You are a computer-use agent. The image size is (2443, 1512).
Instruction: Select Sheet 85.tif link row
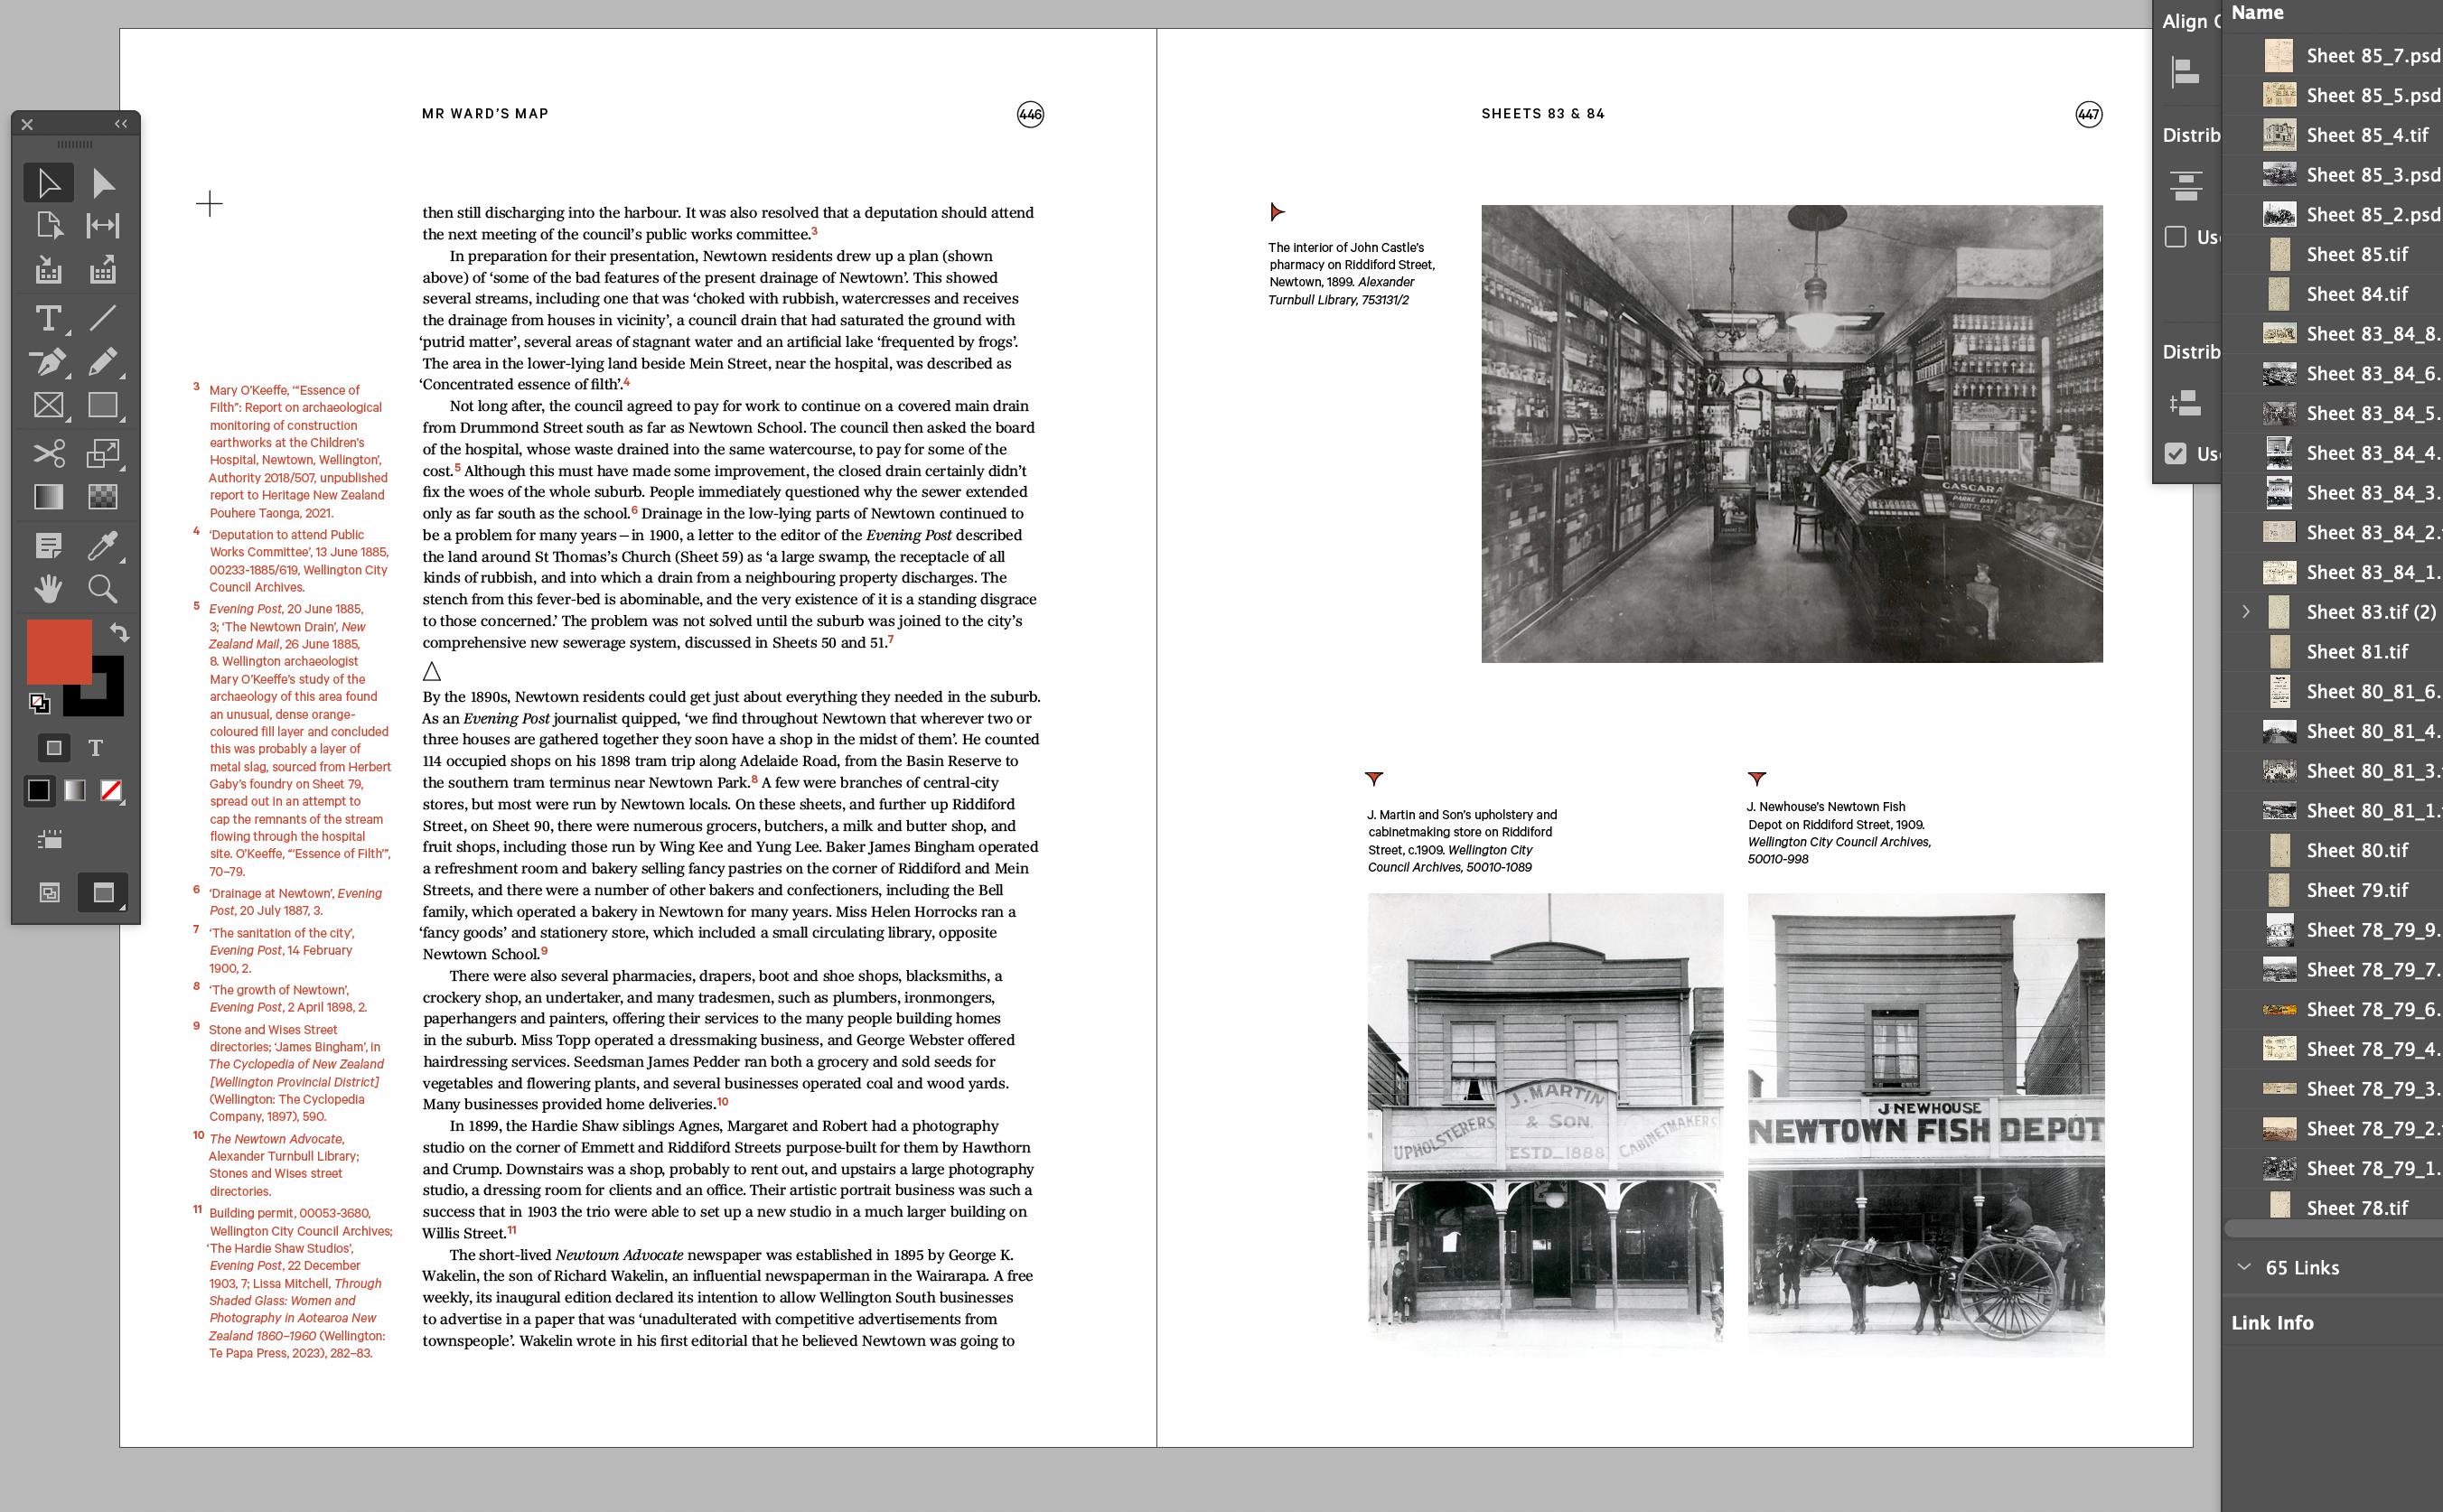click(x=2333, y=254)
